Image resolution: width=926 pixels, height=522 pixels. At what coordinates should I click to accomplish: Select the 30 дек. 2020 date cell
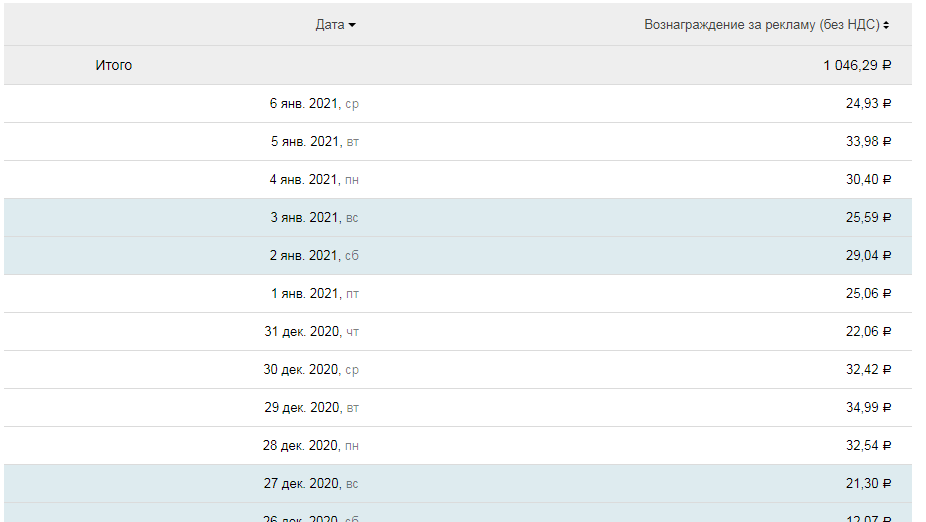[x=311, y=369]
